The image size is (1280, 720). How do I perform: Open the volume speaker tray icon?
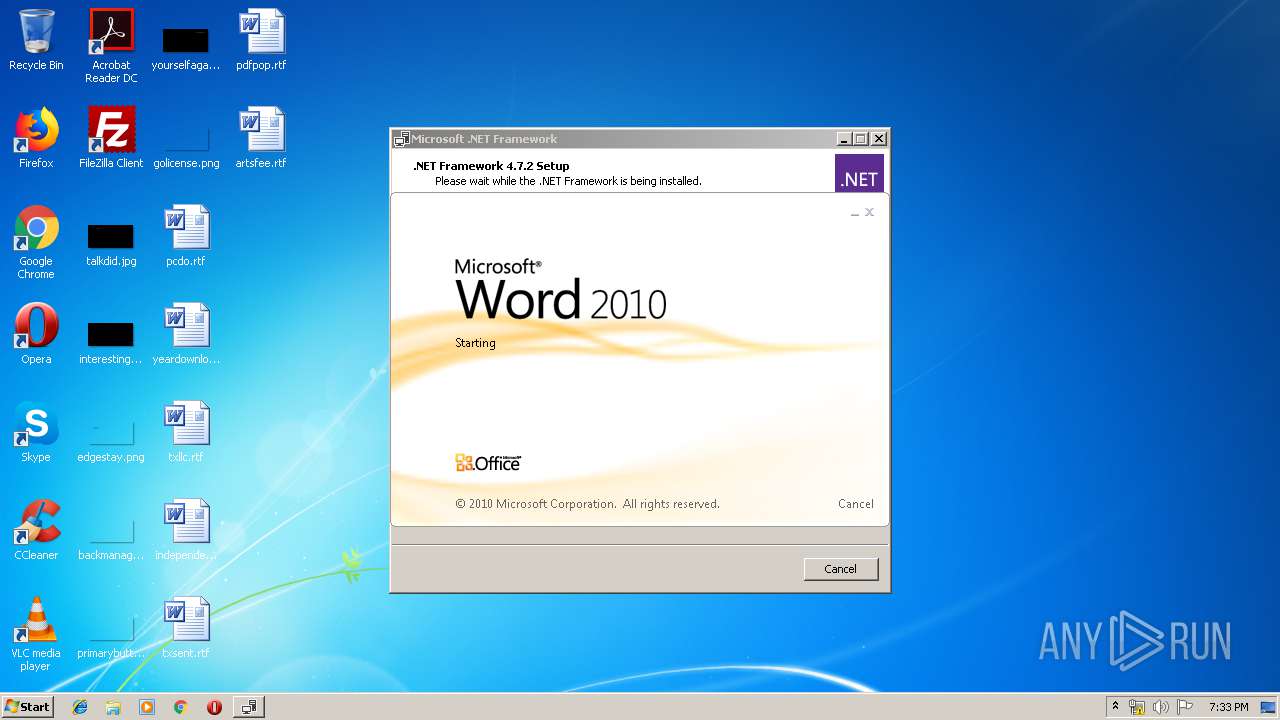(x=1161, y=707)
